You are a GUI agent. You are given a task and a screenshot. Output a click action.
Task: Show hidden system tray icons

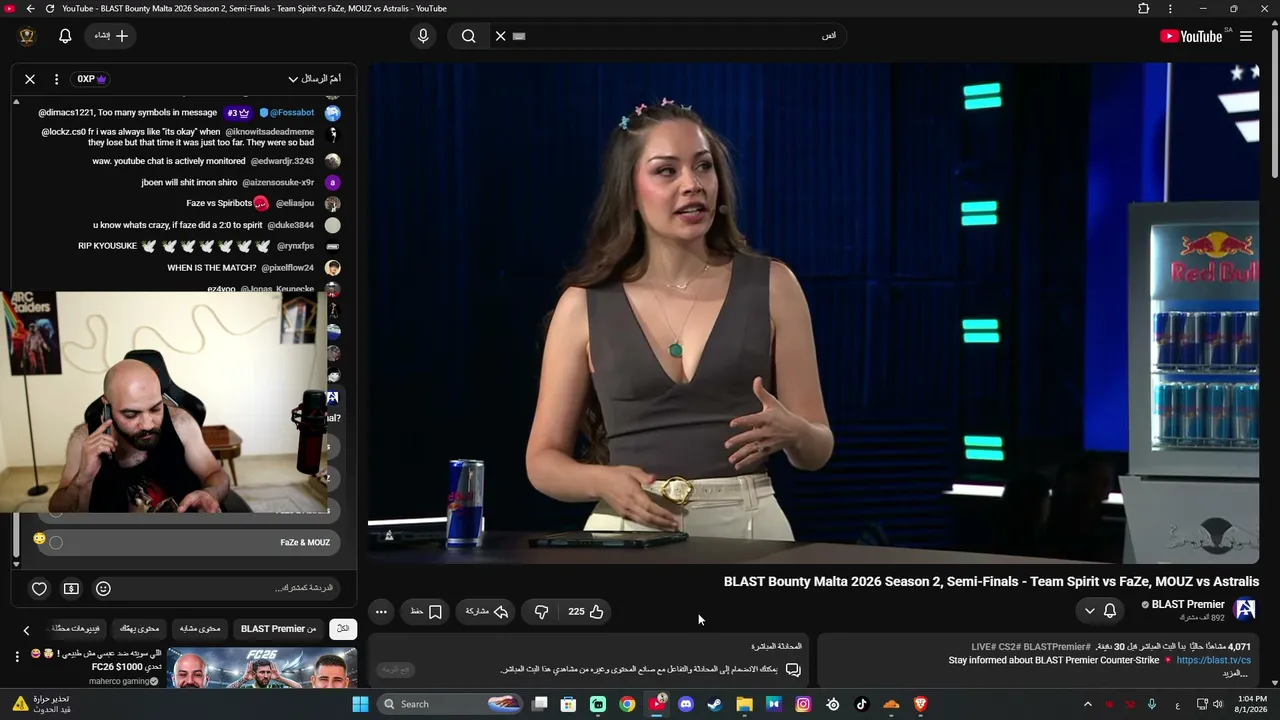coord(1086,704)
